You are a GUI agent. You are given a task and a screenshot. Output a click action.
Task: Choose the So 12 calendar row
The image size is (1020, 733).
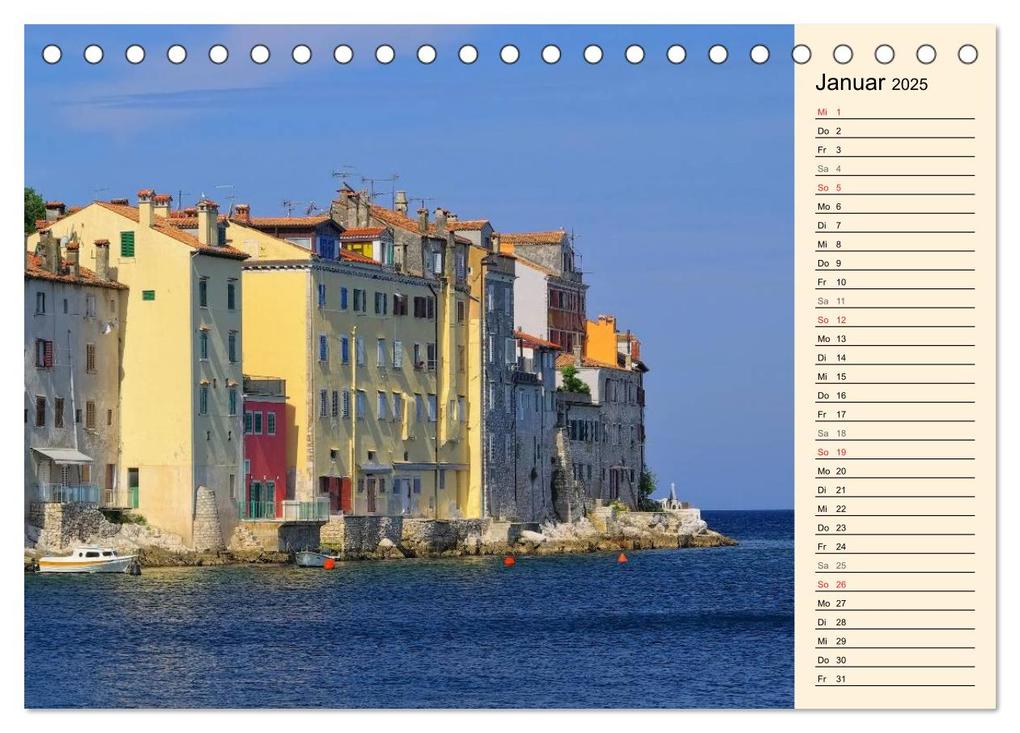tap(894, 320)
